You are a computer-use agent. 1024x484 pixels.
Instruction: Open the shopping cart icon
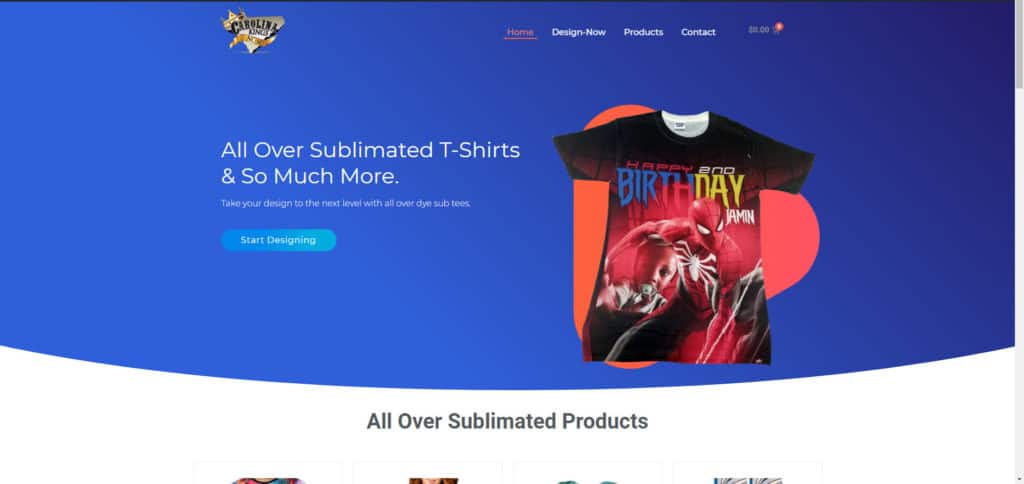pos(775,30)
